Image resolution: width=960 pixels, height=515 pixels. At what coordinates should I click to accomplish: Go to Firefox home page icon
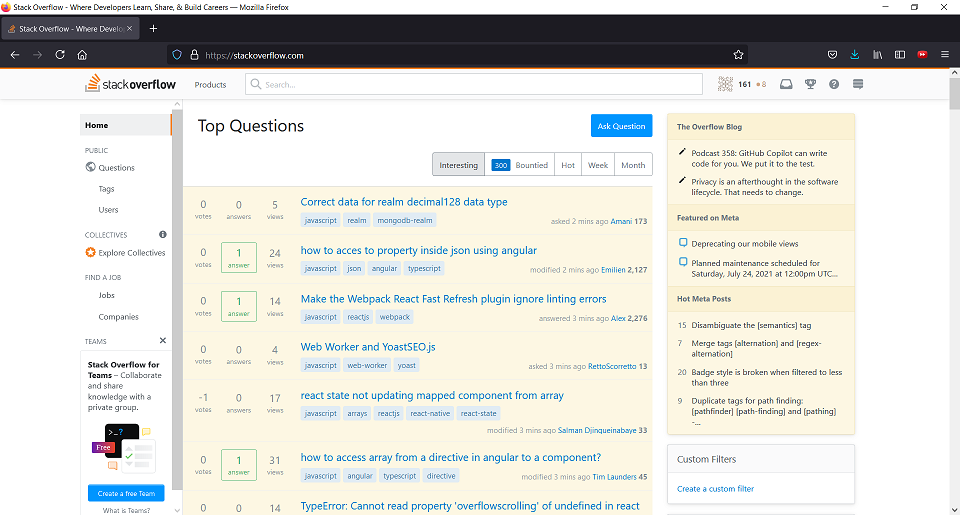click(82, 55)
